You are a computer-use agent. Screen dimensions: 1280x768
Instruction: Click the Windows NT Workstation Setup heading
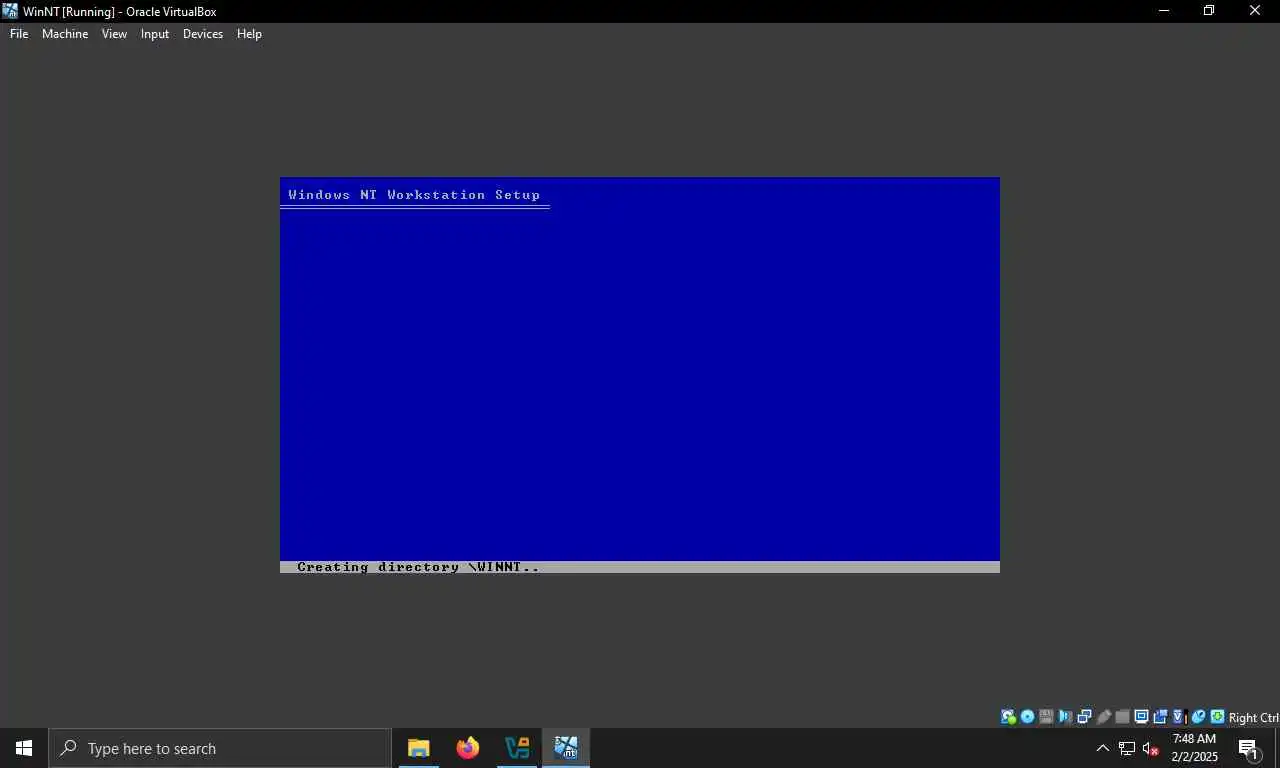coord(414,195)
